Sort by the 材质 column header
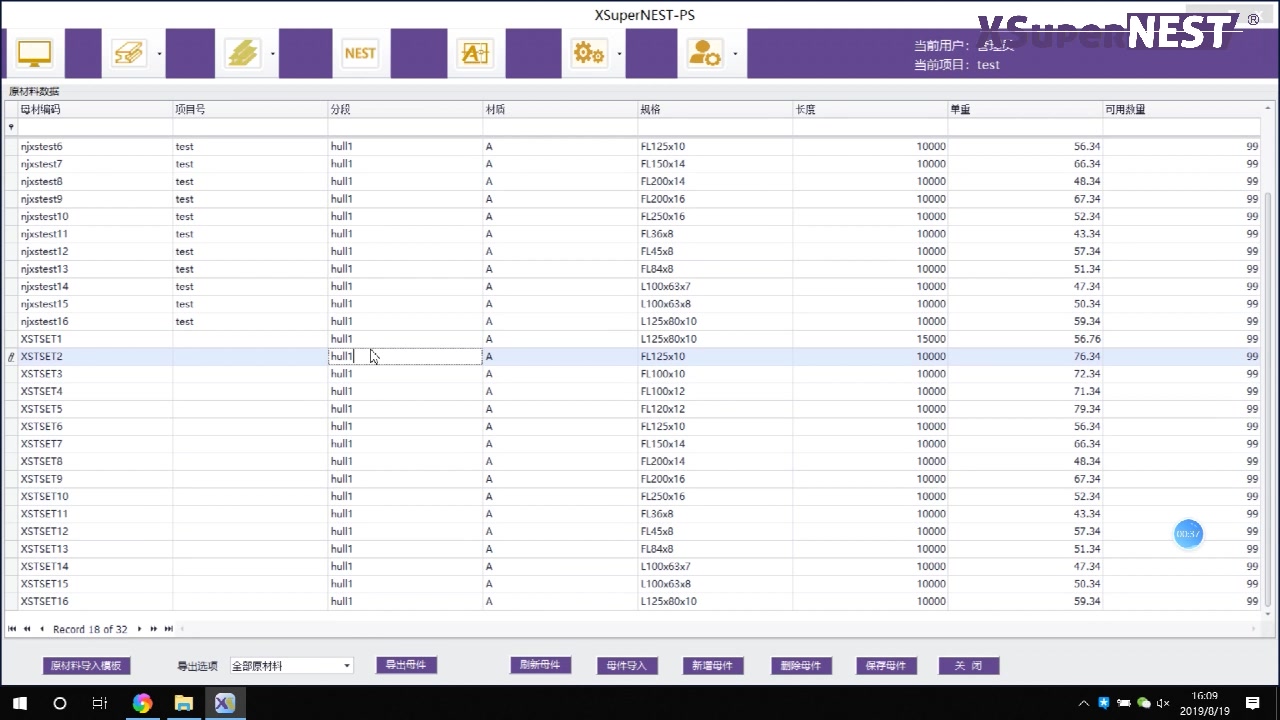 (560, 109)
